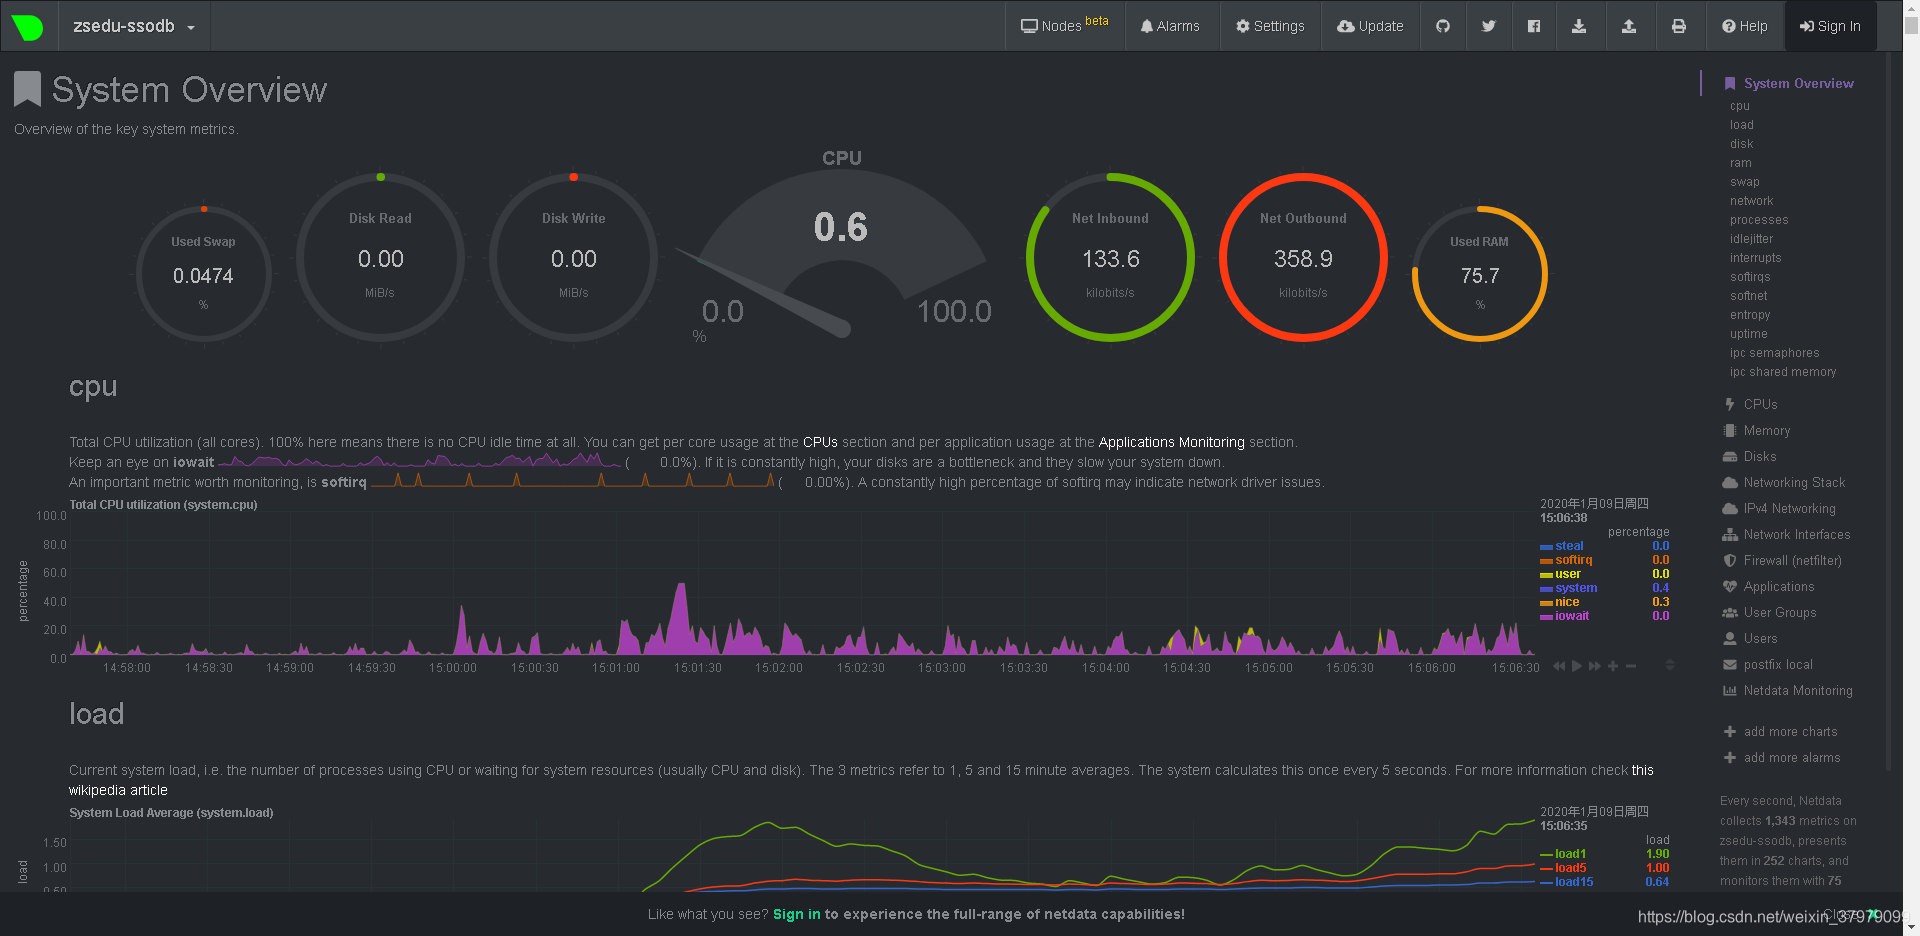Expand the Firewall (netfilter) sidebar section
This screenshot has width=1920, height=936.
point(1792,561)
